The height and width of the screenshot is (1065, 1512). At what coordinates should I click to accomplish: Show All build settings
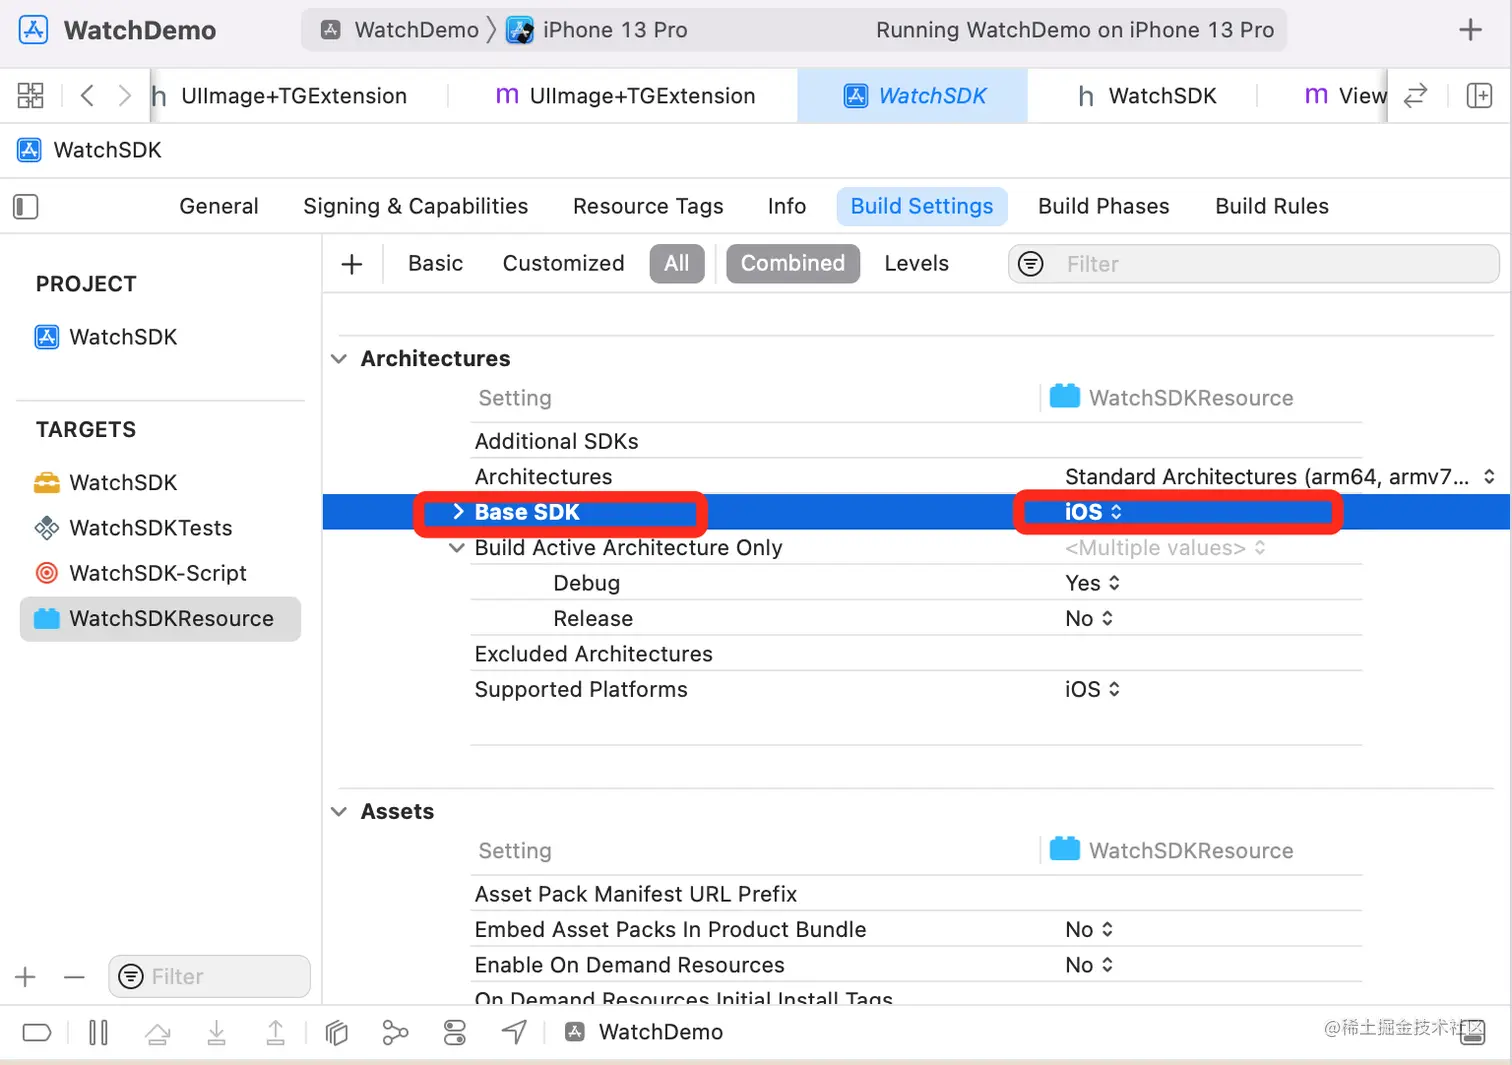677,264
